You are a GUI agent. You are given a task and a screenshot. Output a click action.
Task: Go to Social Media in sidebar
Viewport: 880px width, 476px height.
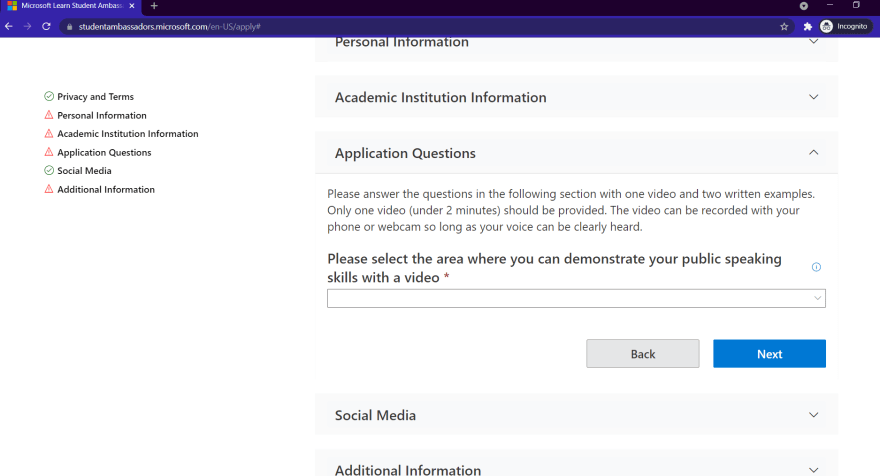pyautogui.click(x=84, y=171)
